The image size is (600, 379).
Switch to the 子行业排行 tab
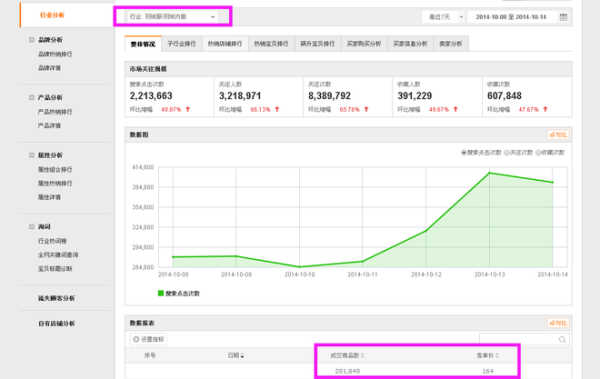[x=181, y=44]
